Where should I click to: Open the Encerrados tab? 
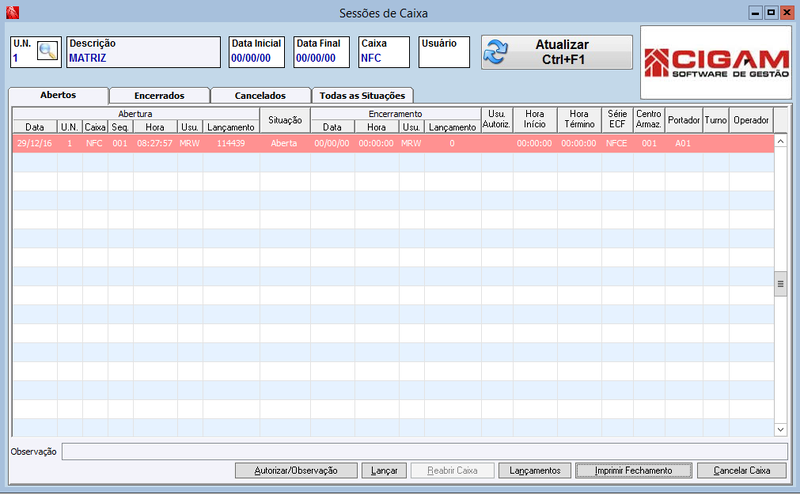pos(159,95)
